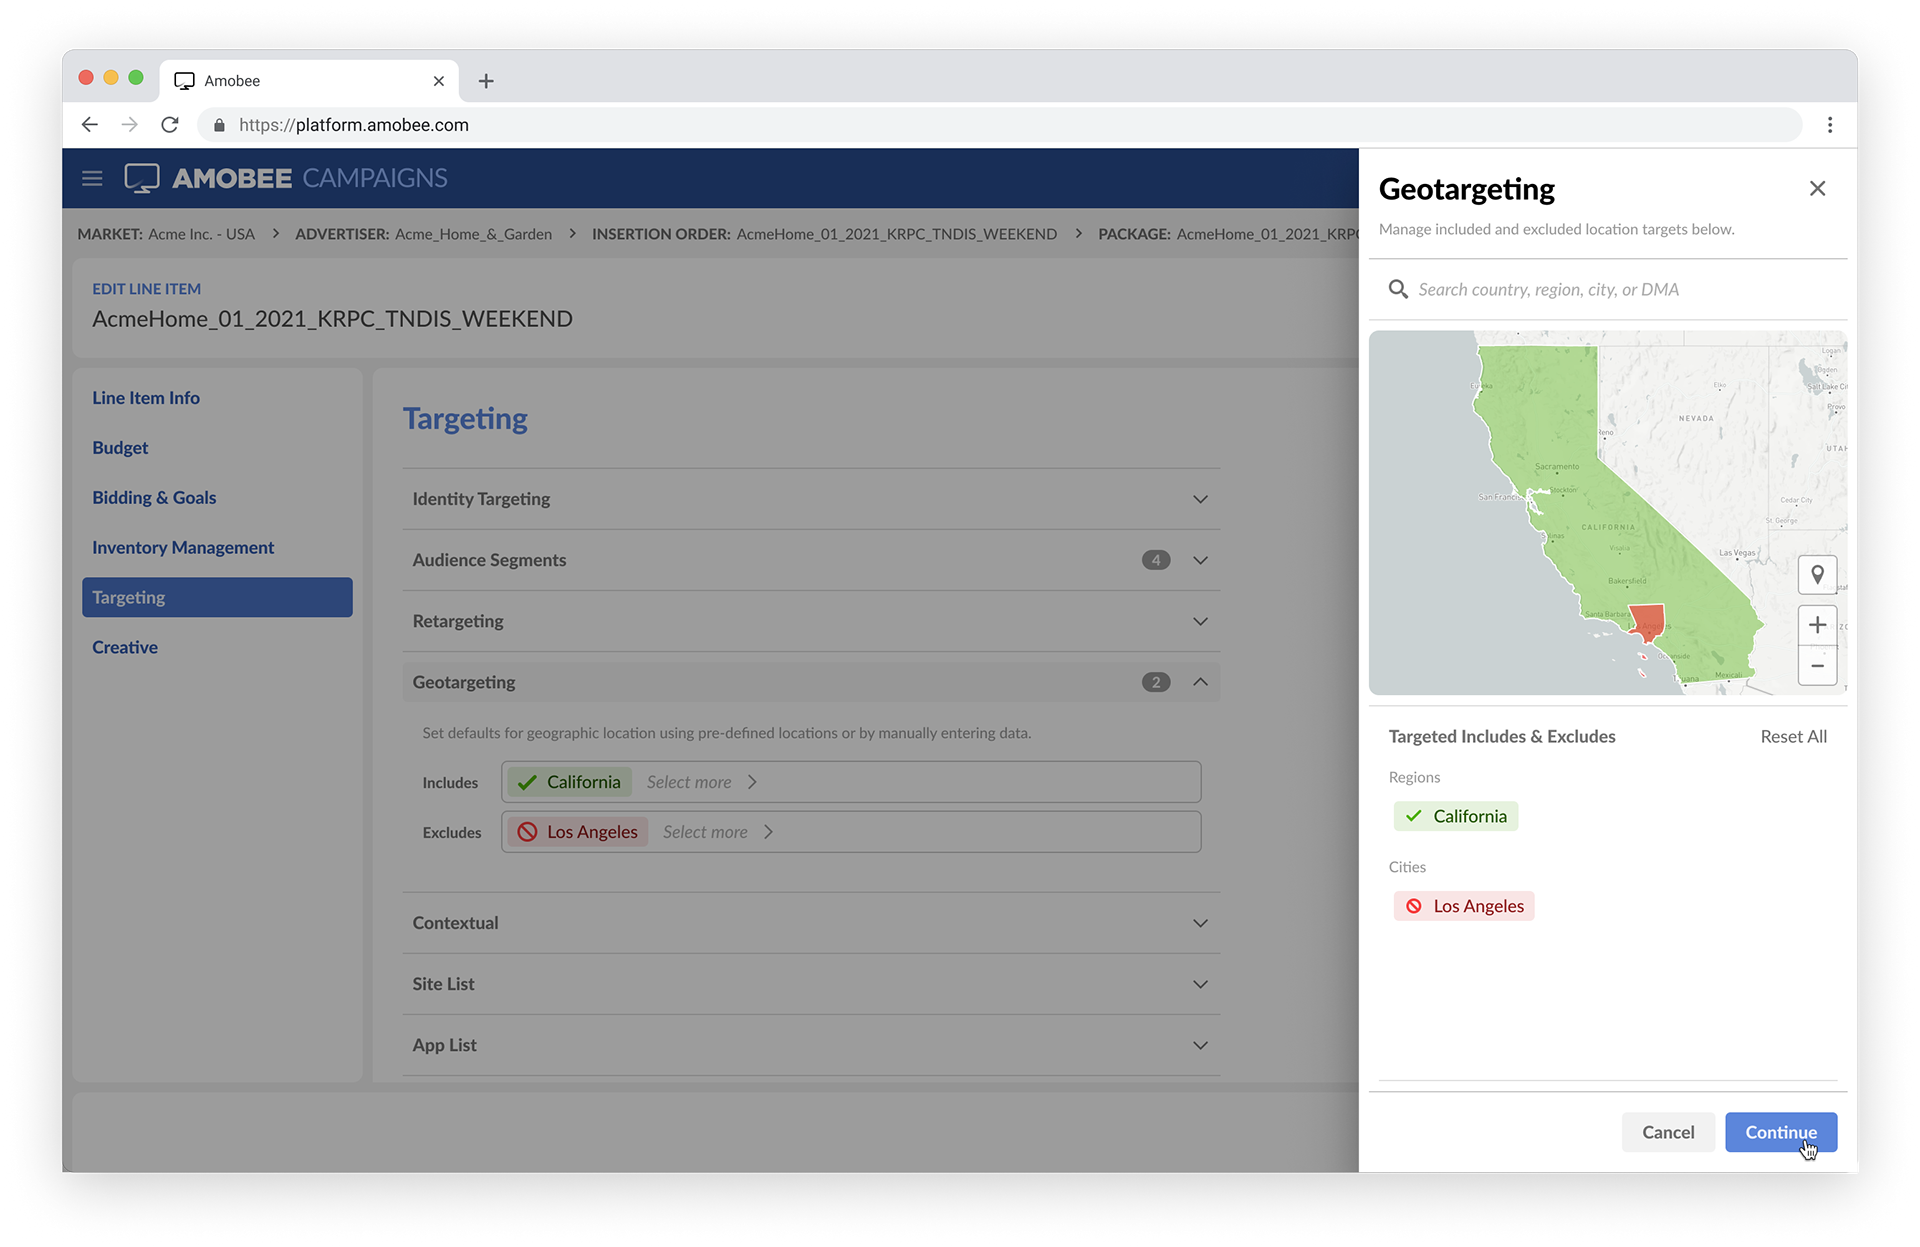Expand the Contextual section
The height and width of the screenshot is (1247, 1920).
tap(811, 923)
